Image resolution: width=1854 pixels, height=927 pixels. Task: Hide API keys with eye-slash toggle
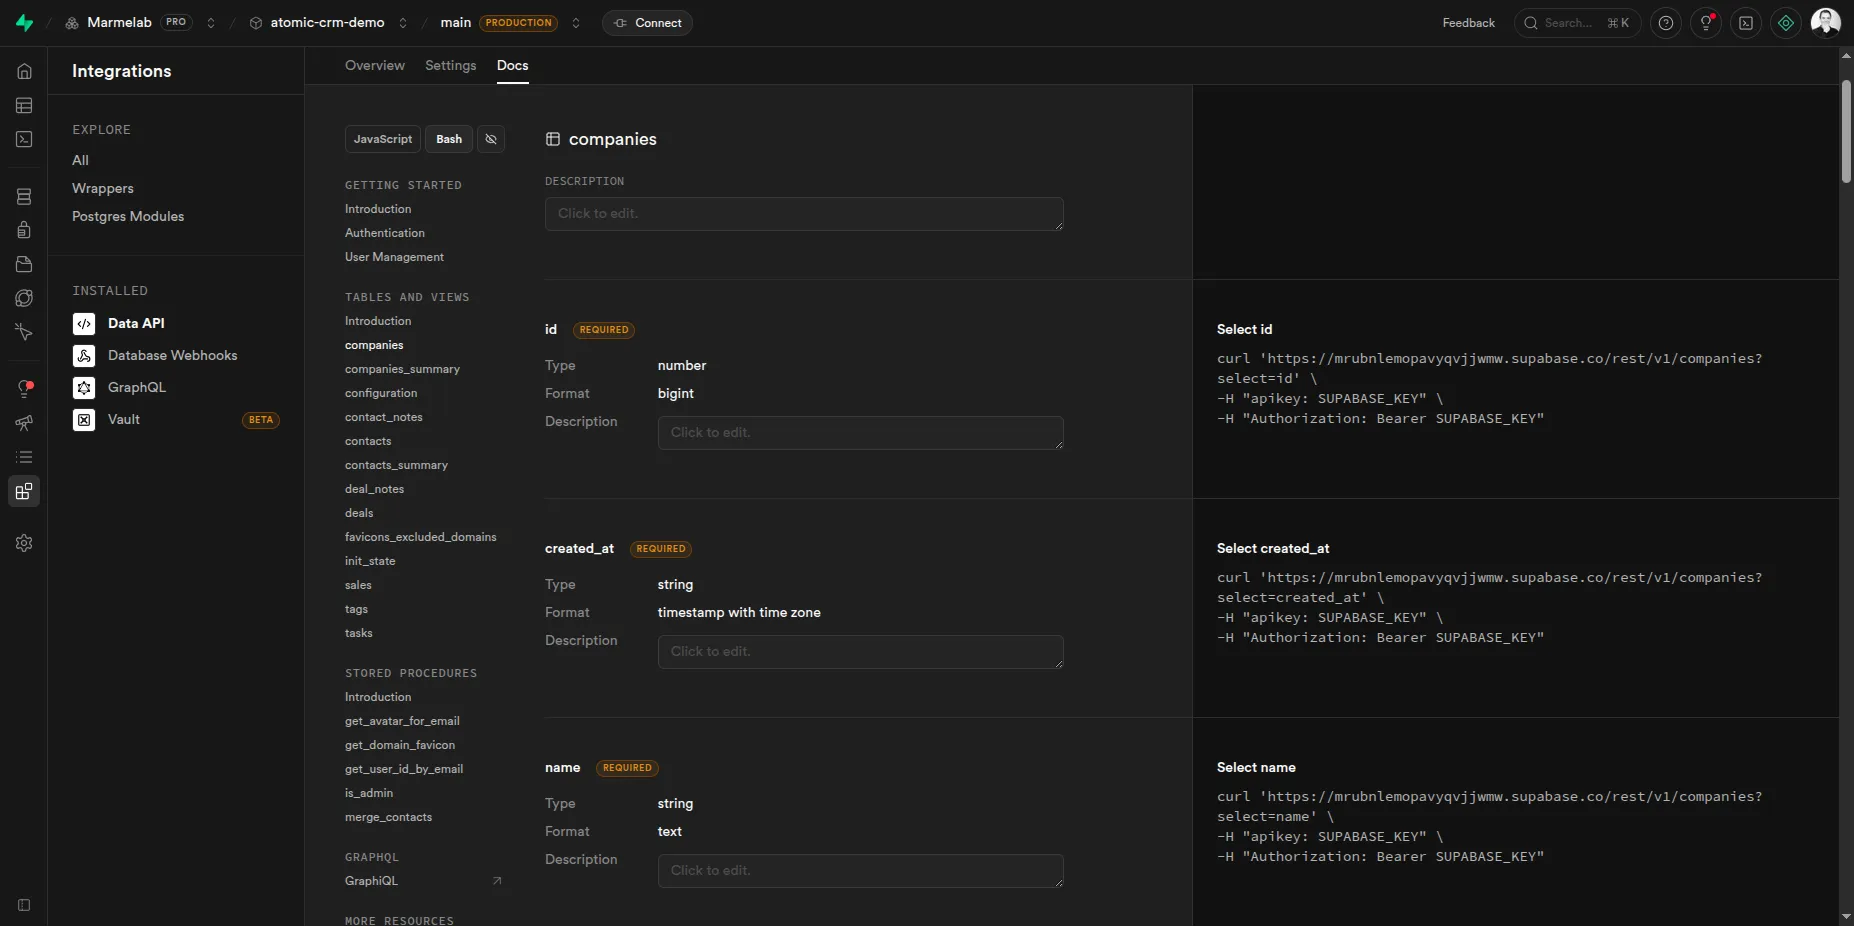[x=490, y=139]
